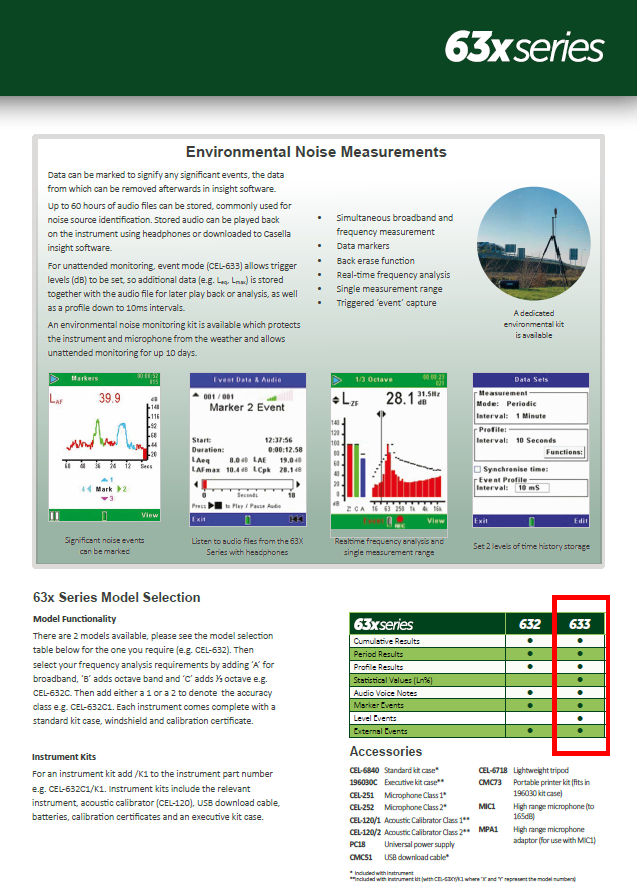
Task: Click the Marker Events row label
Action: click(x=379, y=706)
